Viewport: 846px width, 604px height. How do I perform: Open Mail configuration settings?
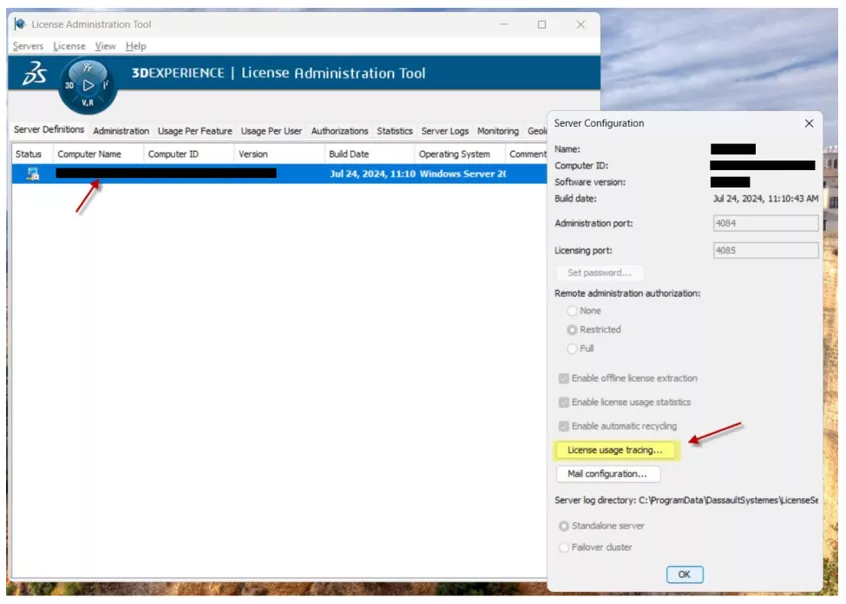[x=608, y=474]
